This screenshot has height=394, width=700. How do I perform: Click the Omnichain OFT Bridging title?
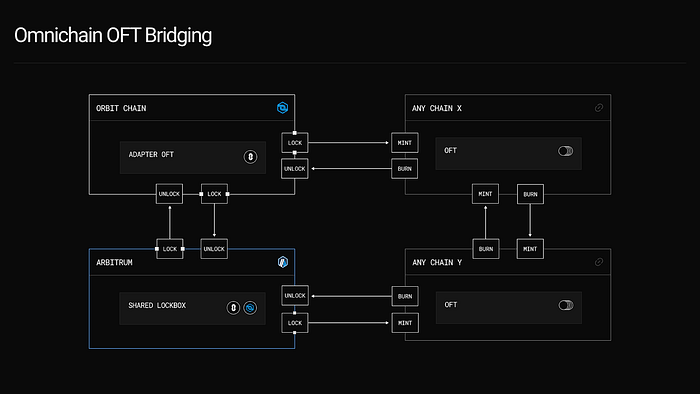tap(113, 36)
